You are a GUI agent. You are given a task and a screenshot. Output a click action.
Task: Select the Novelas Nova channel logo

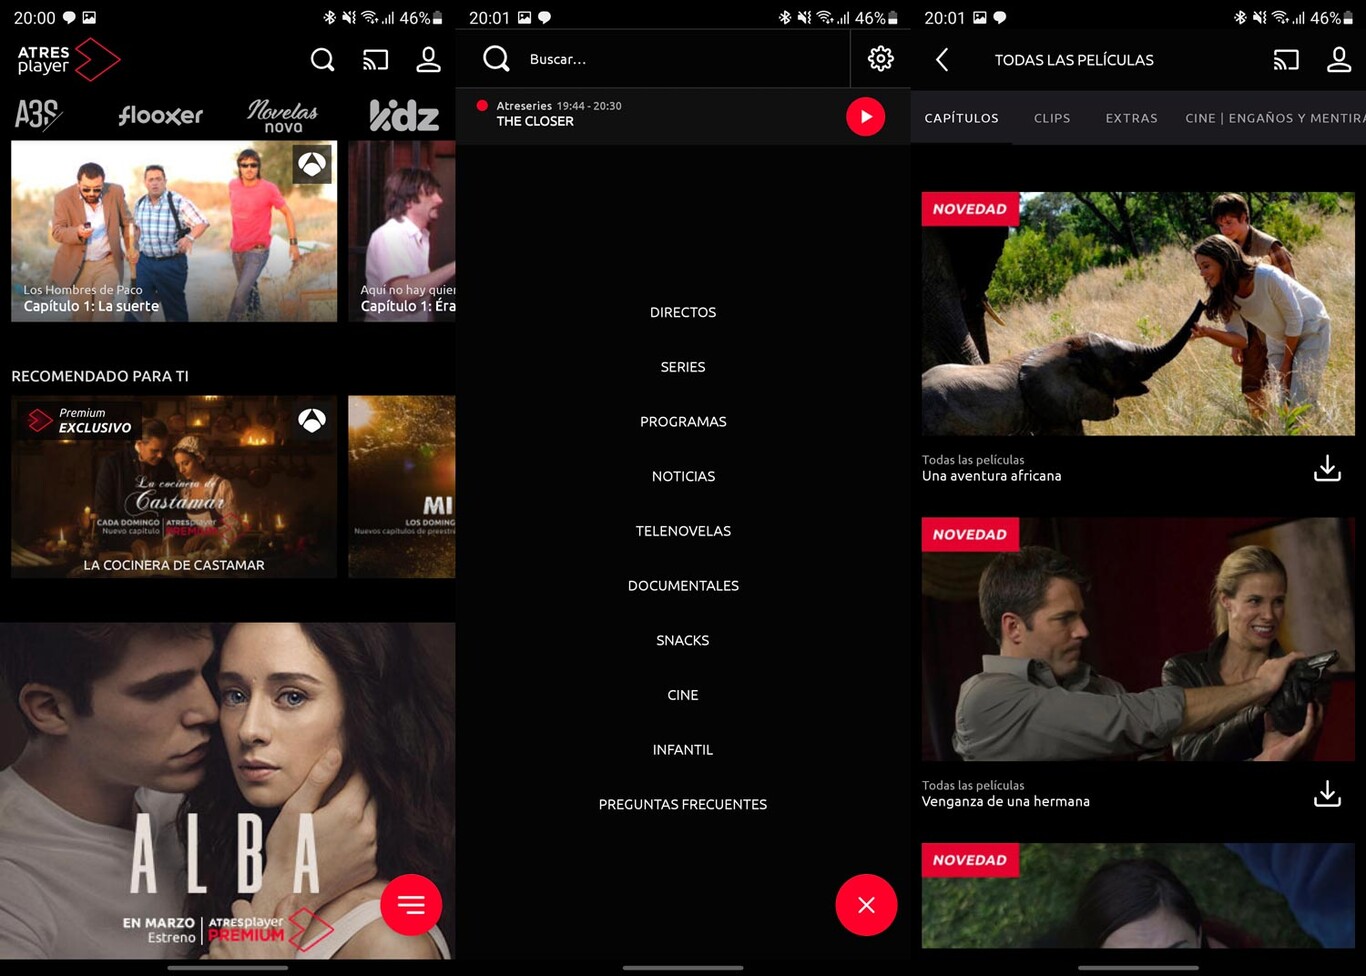click(283, 115)
